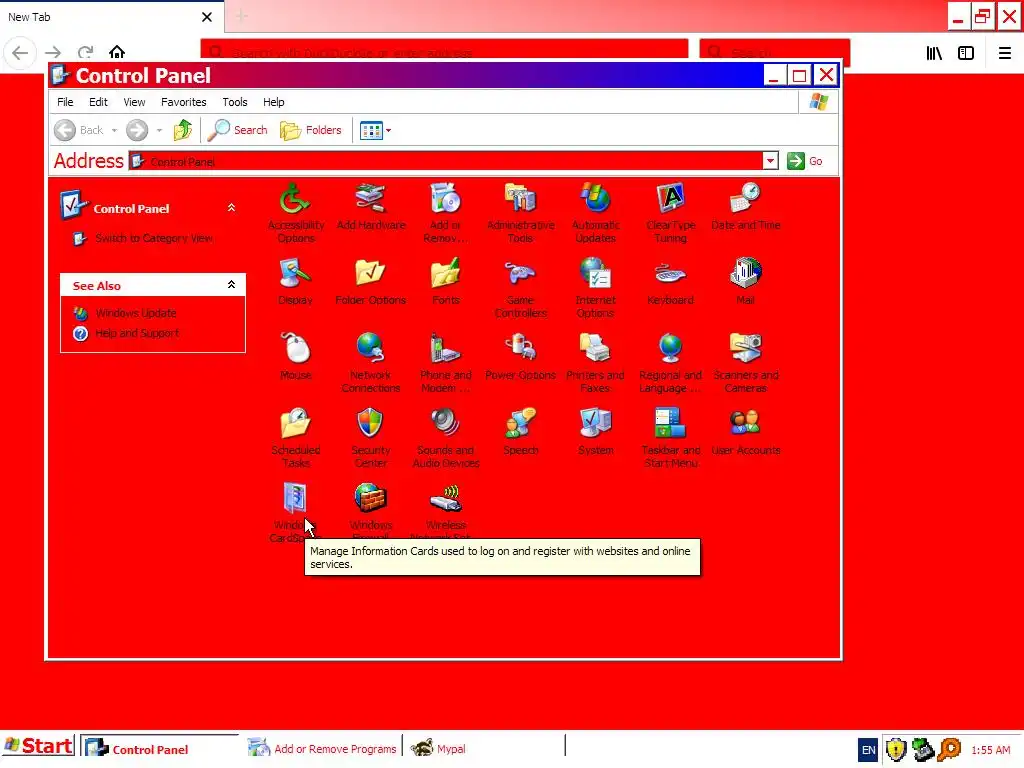
Task: Open the Forward button history dropdown arrow
Action: tap(159, 131)
